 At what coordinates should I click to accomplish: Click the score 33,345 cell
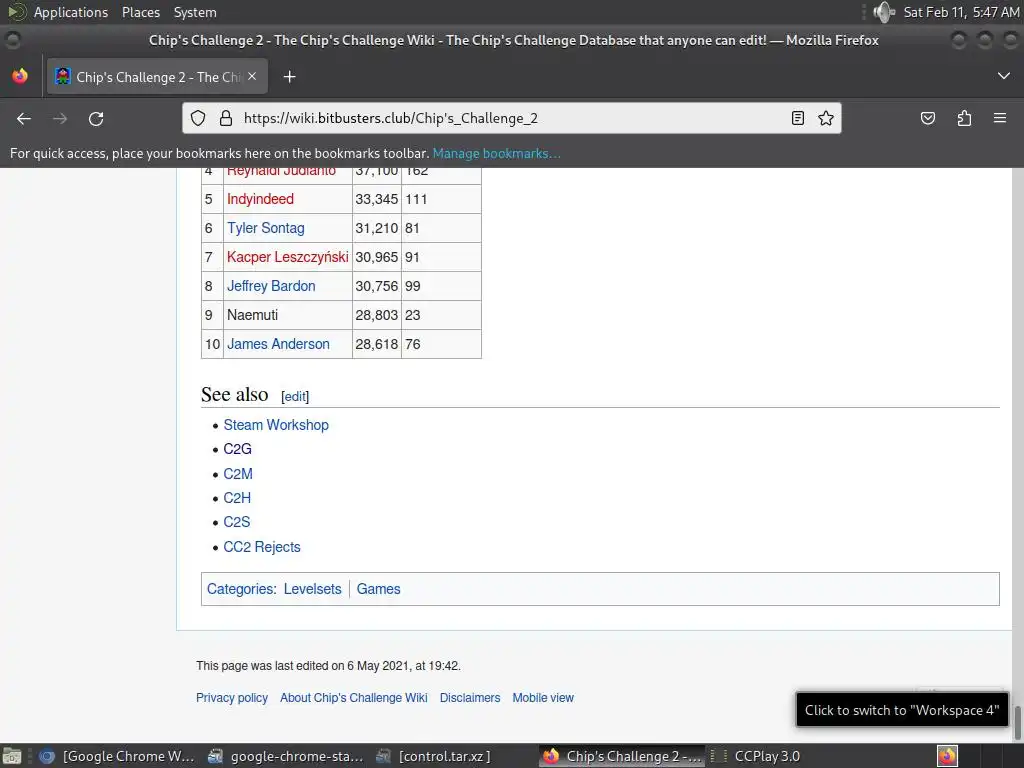point(377,199)
